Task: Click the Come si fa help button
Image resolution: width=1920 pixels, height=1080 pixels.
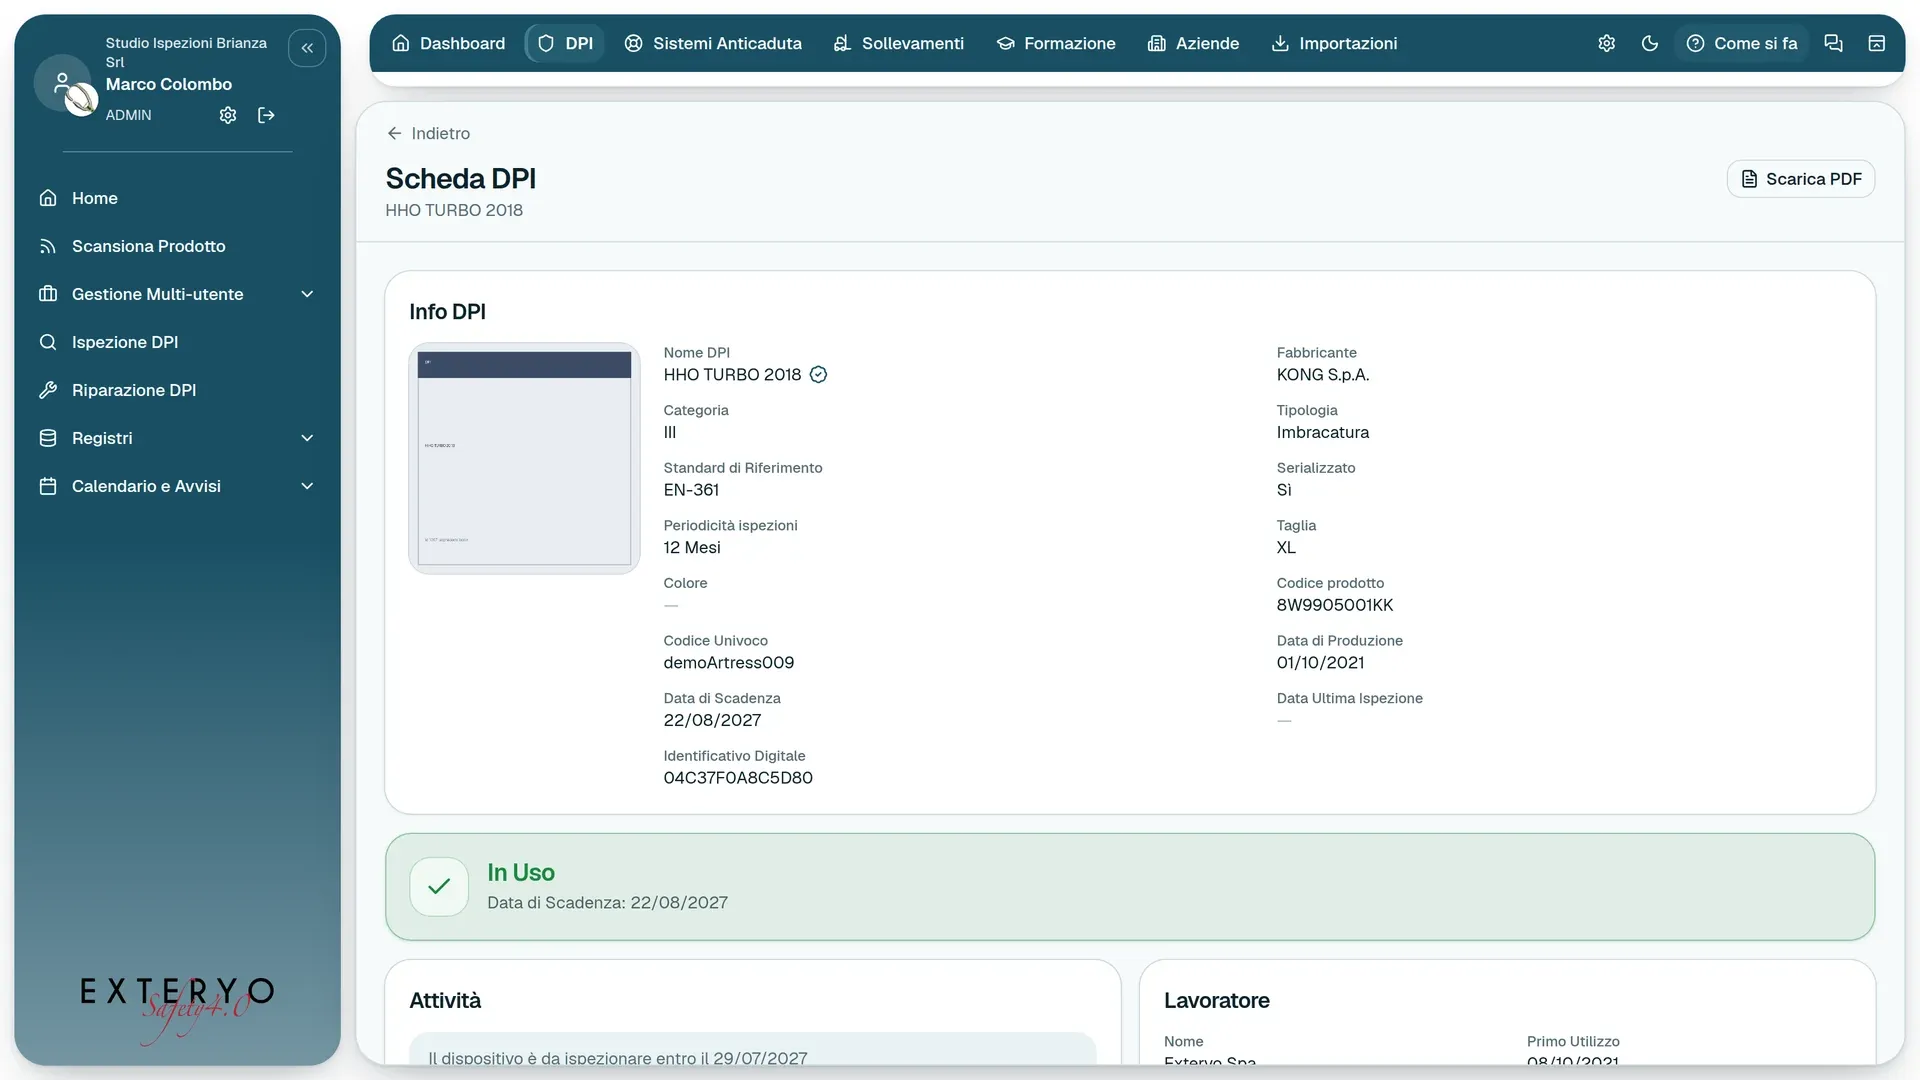Action: point(1742,43)
